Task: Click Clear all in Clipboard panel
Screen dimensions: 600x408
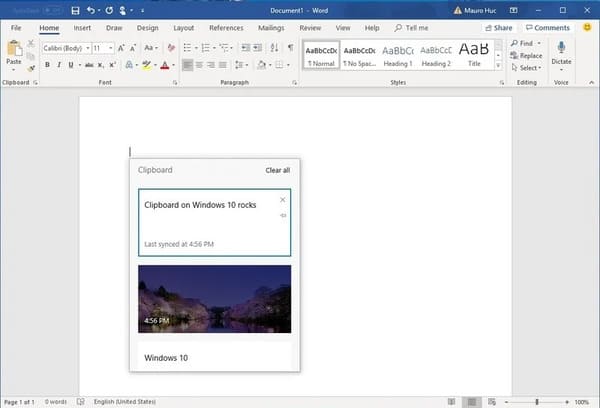Action: coord(277,170)
